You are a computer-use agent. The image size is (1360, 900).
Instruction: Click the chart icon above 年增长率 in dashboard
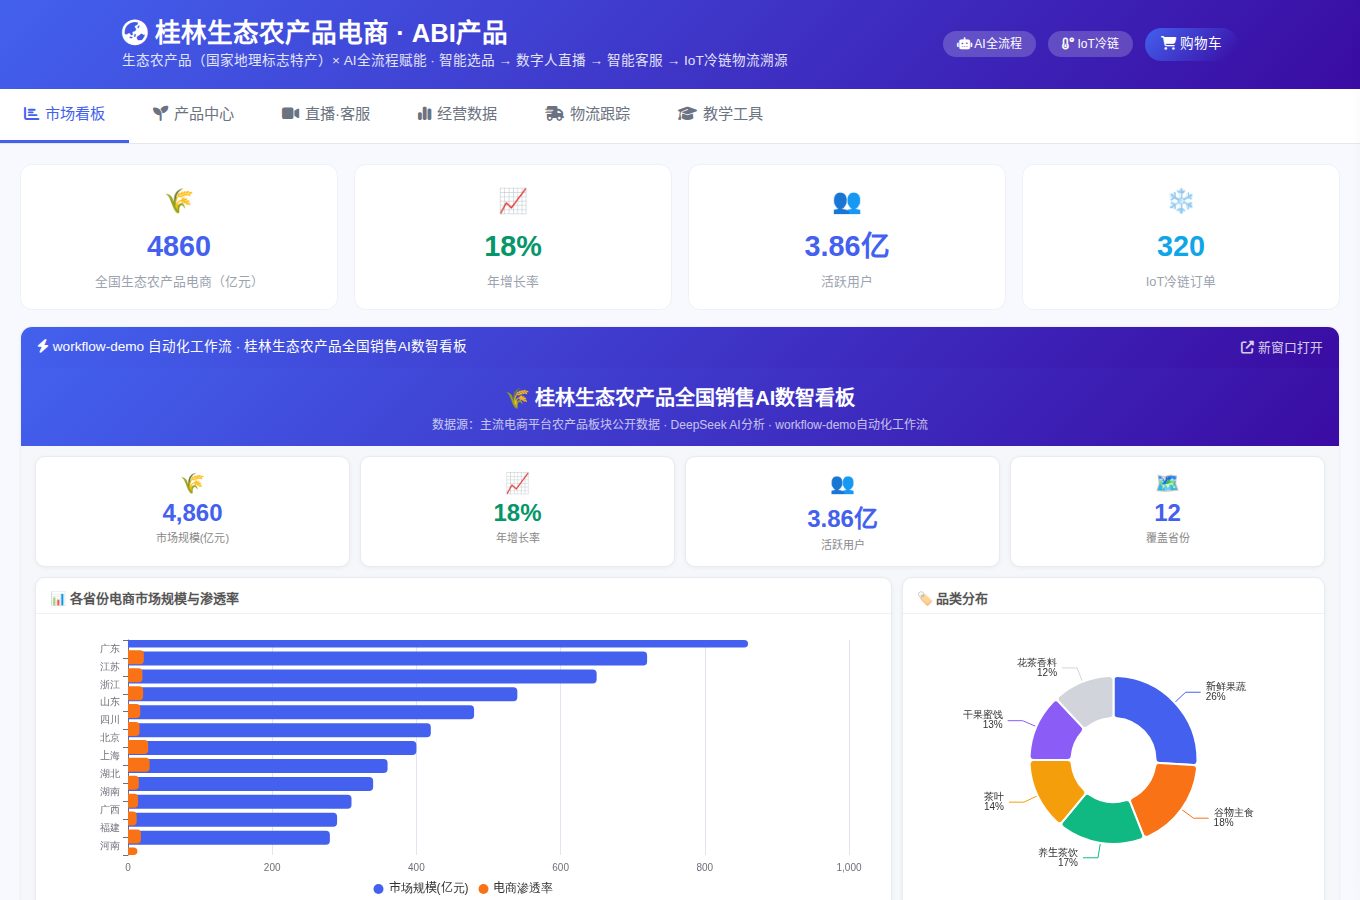pos(518,483)
